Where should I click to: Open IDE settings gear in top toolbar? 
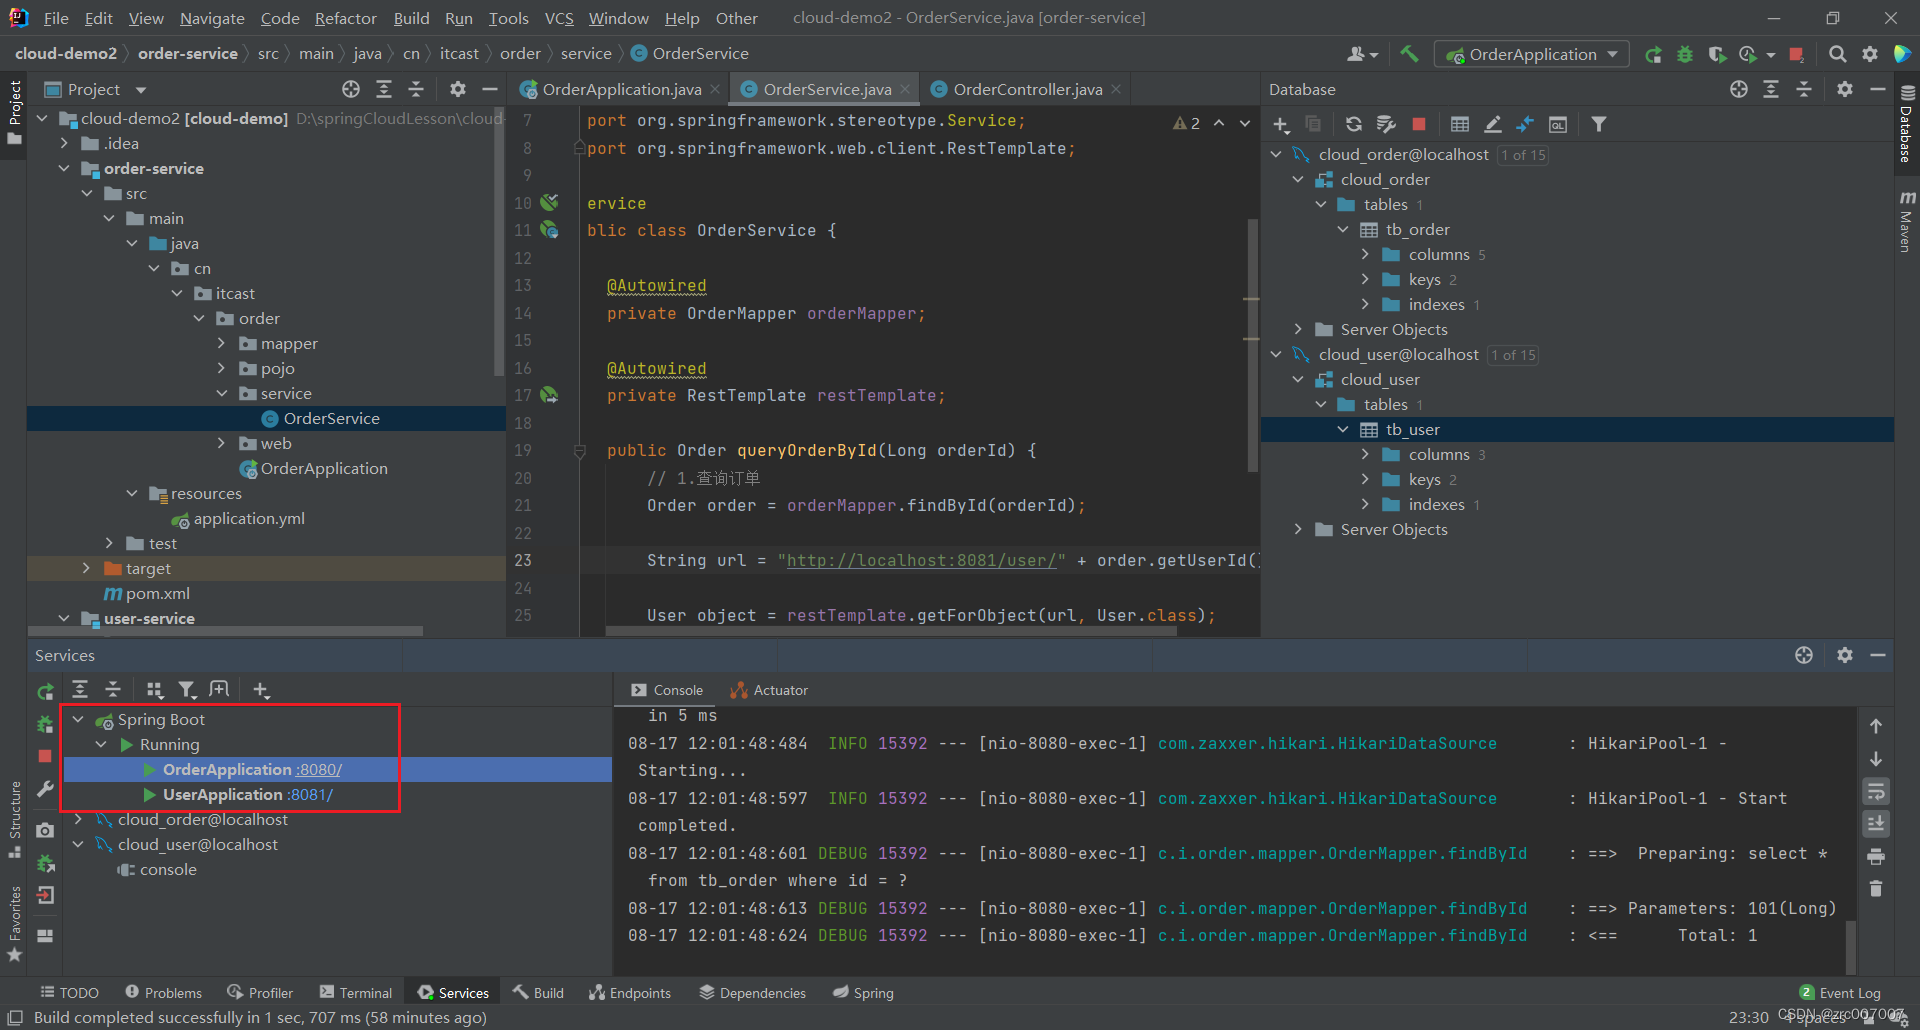tap(1870, 54)
